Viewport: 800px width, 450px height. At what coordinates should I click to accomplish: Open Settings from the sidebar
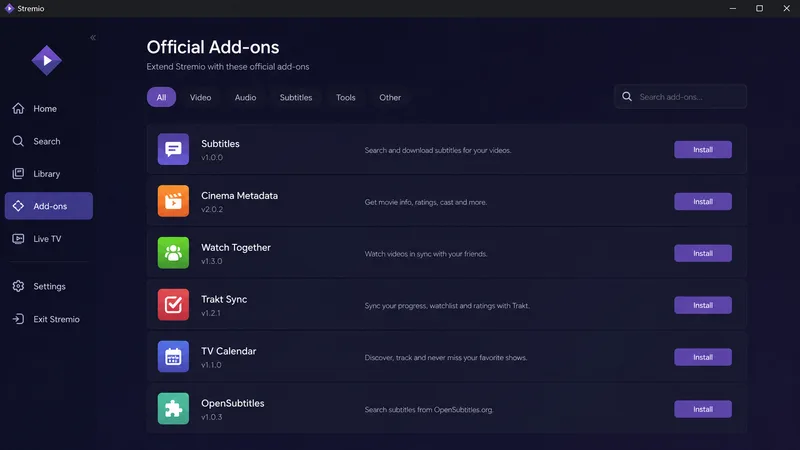(49, 286)
